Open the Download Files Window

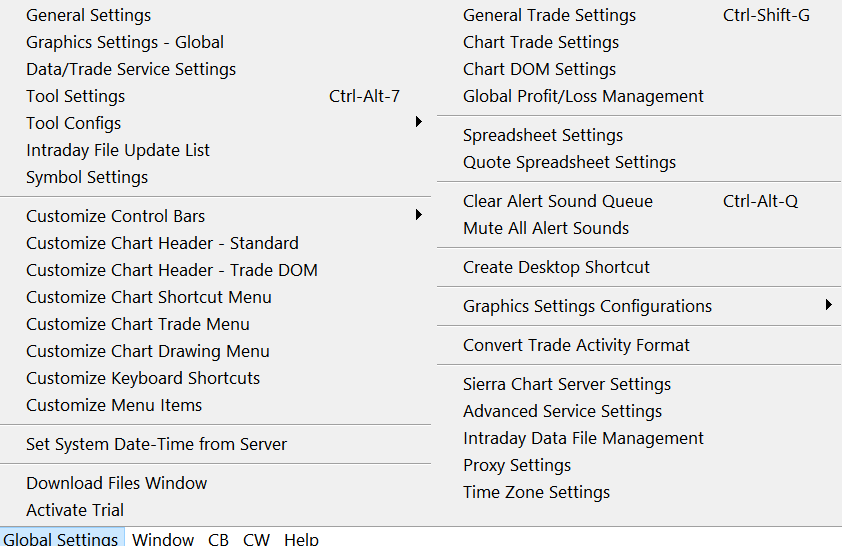coord(117,483)
